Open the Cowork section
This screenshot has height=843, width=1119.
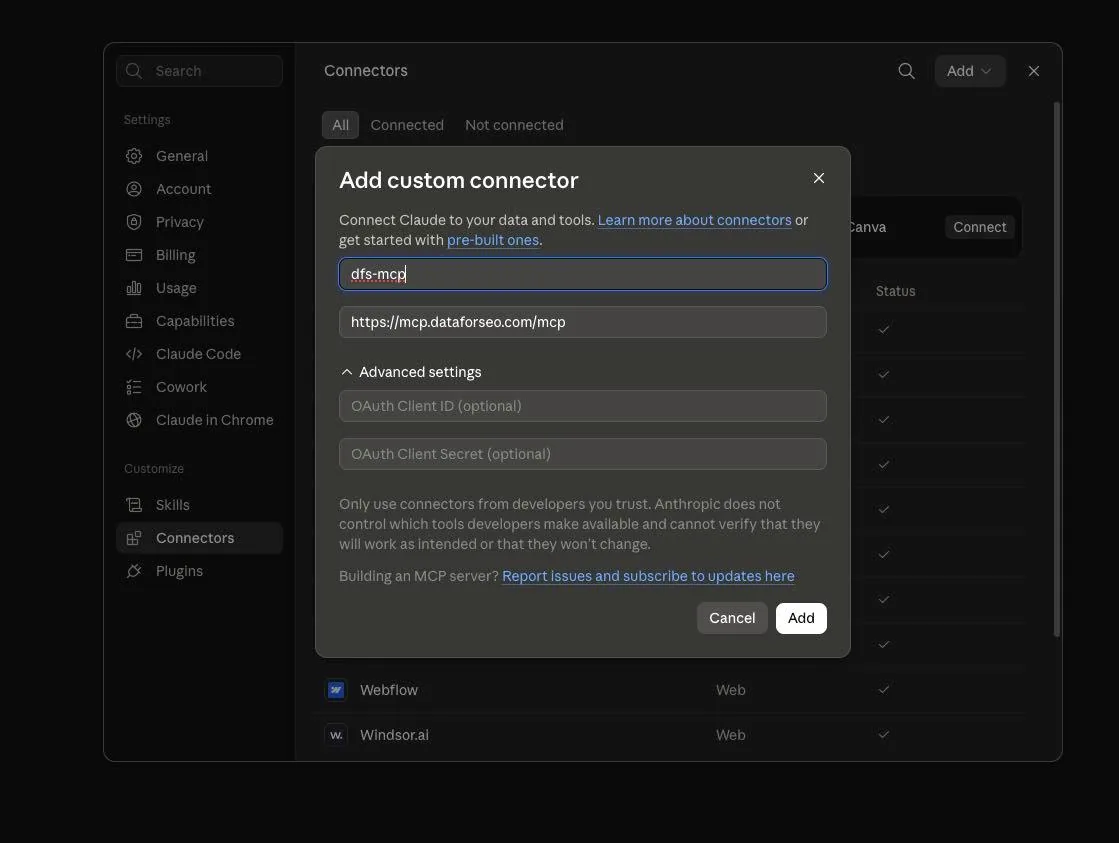pyautogui.click(x=199, y=387)
